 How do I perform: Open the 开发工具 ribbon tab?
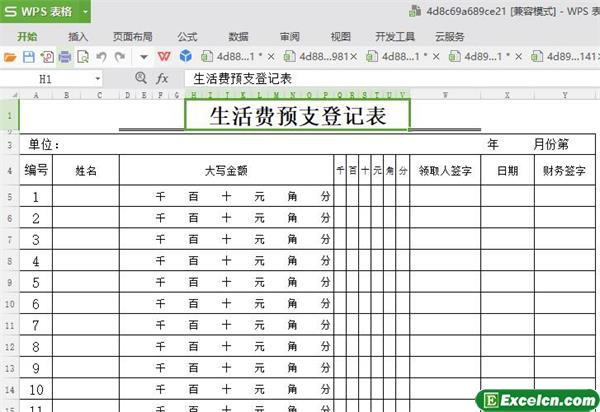(395, 37)
